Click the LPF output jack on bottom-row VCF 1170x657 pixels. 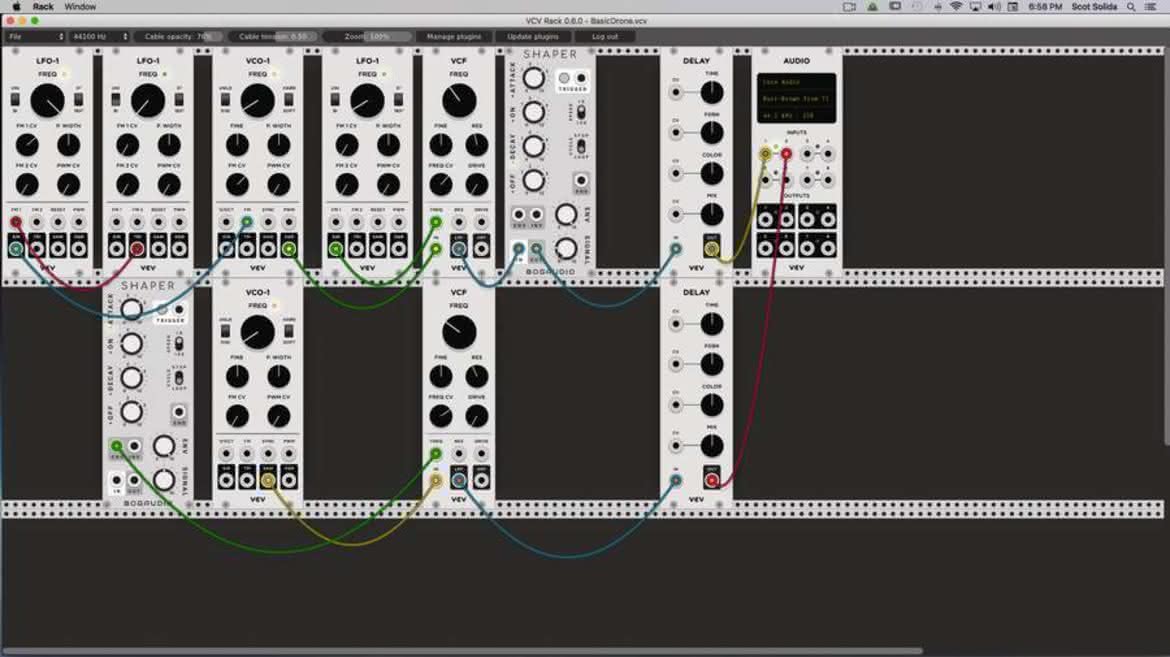(459, 480)
